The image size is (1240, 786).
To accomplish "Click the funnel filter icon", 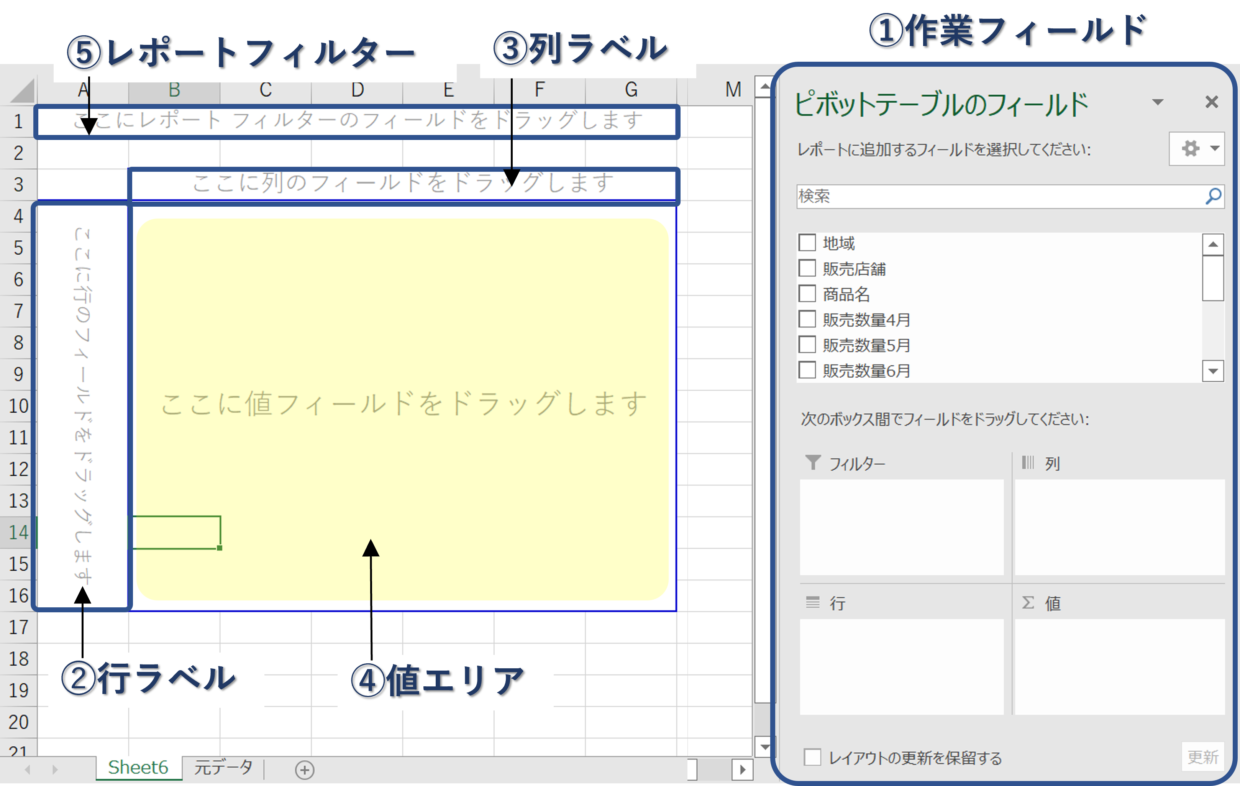I will 812,463.
